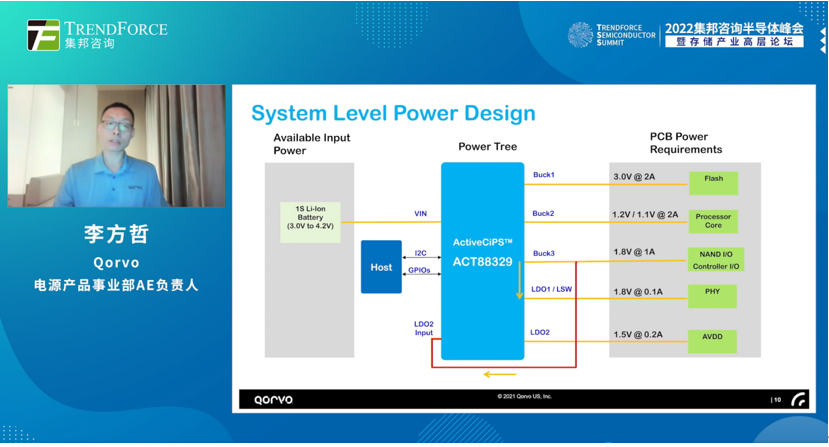The height and width of the screenshot is (447, 829).
Task: Click the 'VIN' label
Action: point(420,214)
